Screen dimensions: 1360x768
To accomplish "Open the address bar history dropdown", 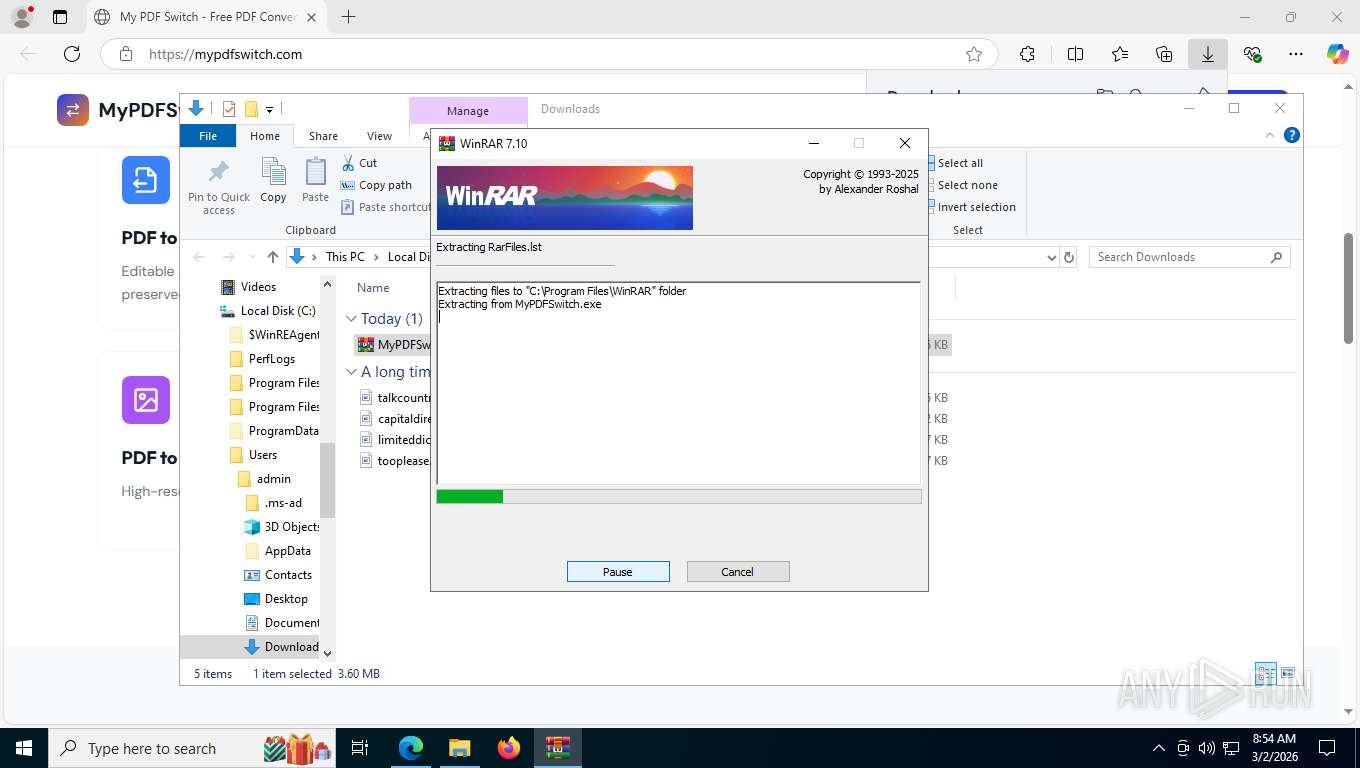I will coord(1051,257).
